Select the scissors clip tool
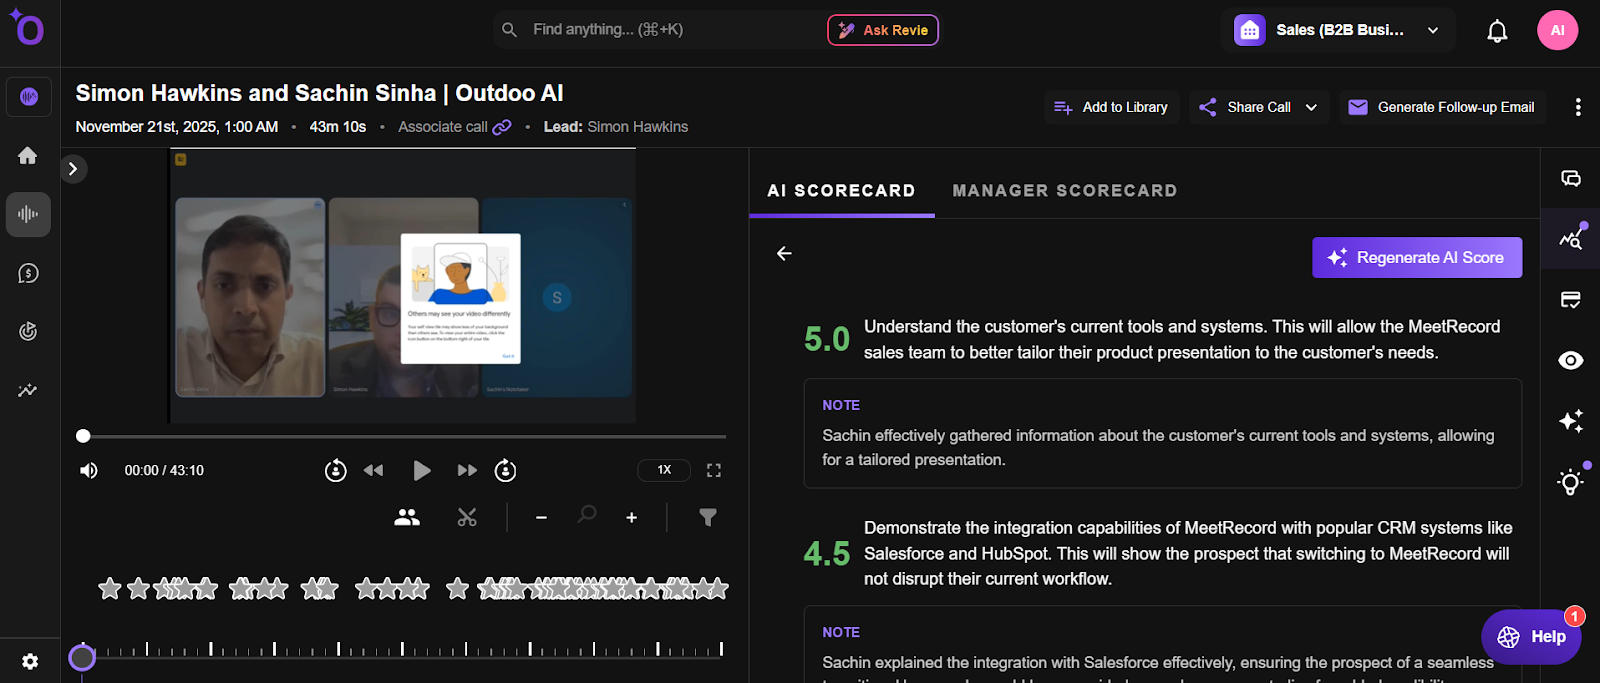Image resolution: width=1600 pixels, height=683 pixels. click(x=467, y=517)
